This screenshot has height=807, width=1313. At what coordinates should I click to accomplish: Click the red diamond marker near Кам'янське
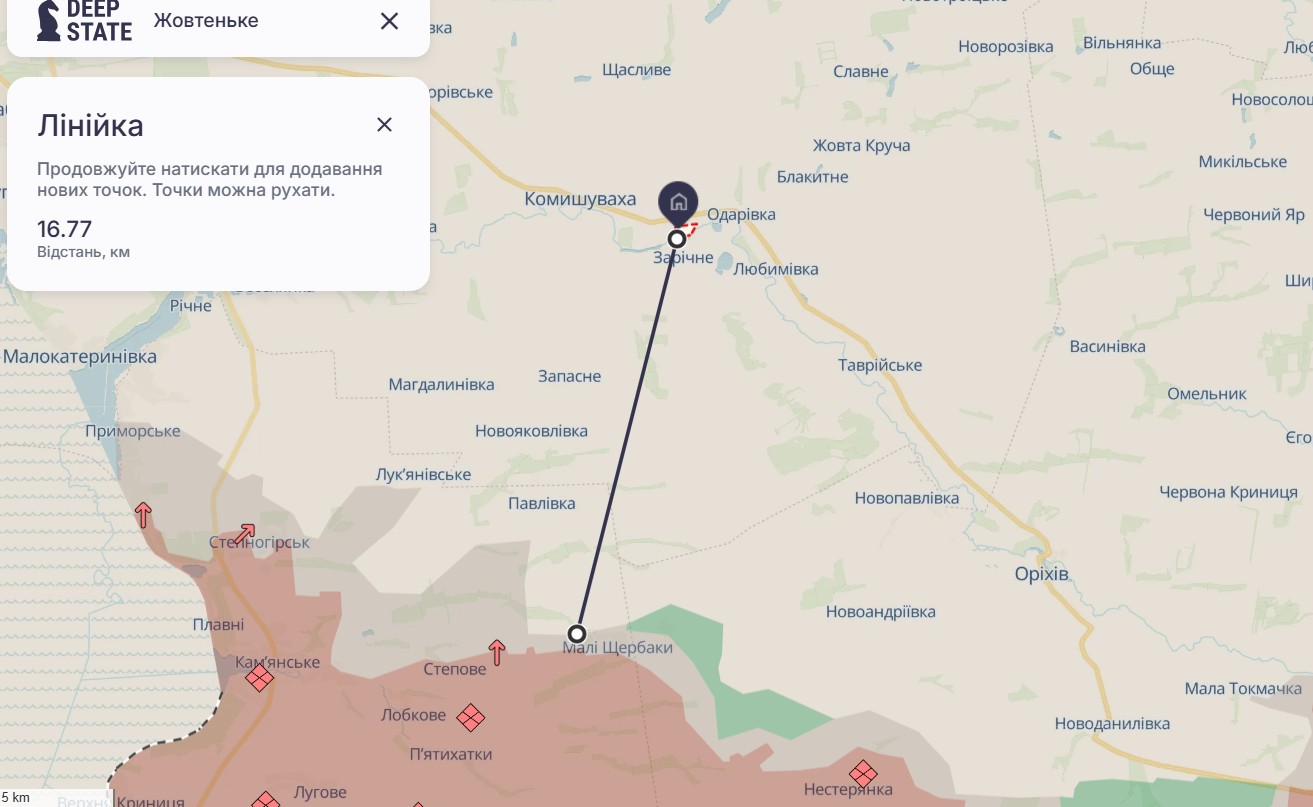(259, 679)
